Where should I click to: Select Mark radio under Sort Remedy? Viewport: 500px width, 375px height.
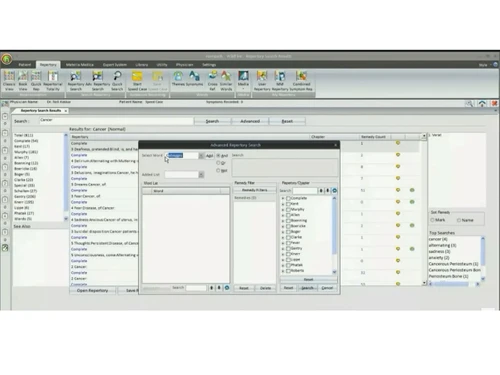[x=433, y=220]
